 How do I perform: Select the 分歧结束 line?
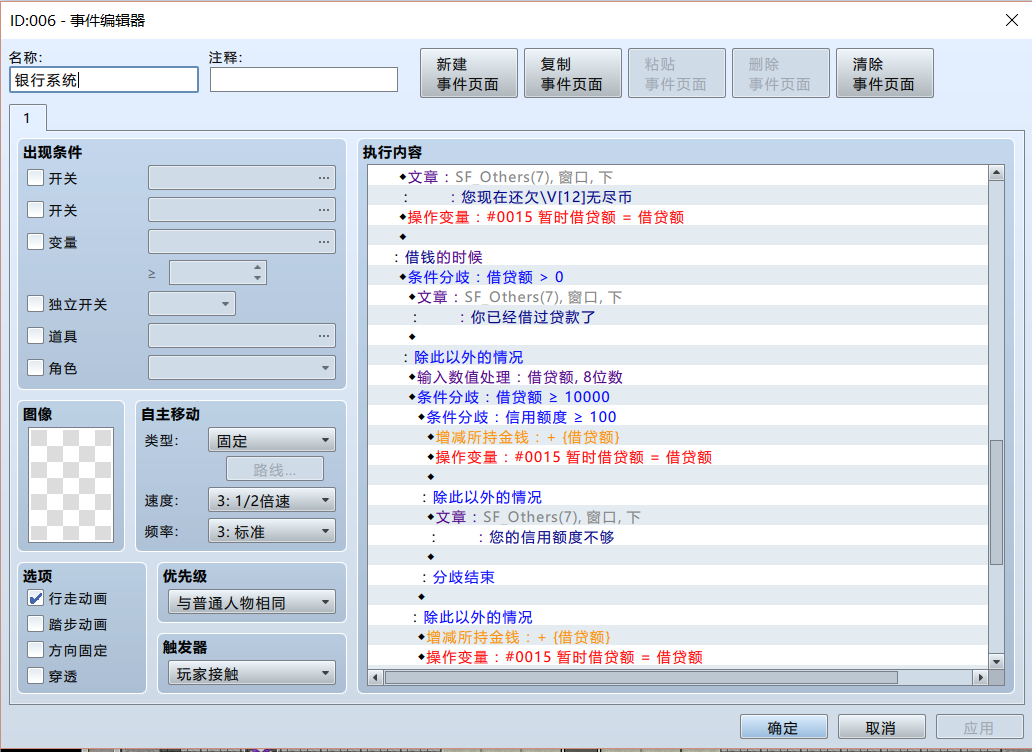678,577
